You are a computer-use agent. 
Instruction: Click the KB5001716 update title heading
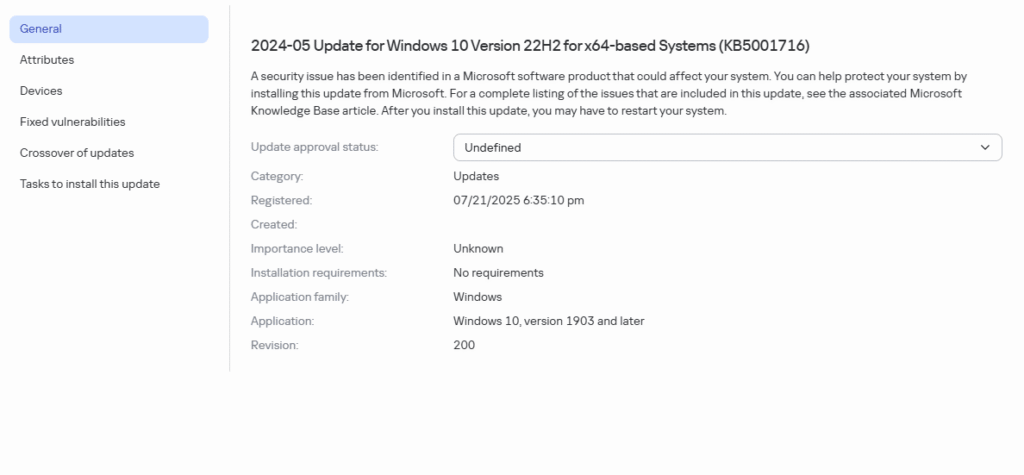[x=530, y=46]
